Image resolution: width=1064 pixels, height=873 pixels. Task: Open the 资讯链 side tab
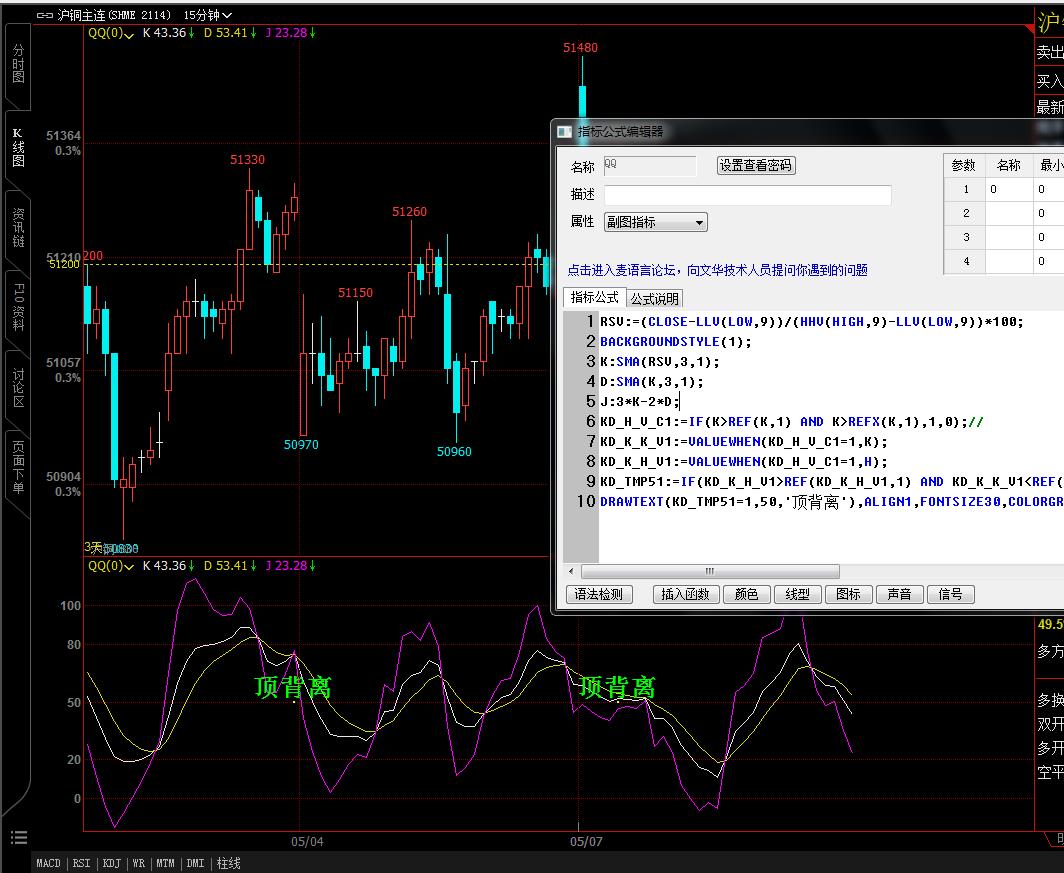pyautogui.click(x=18, y=228)
